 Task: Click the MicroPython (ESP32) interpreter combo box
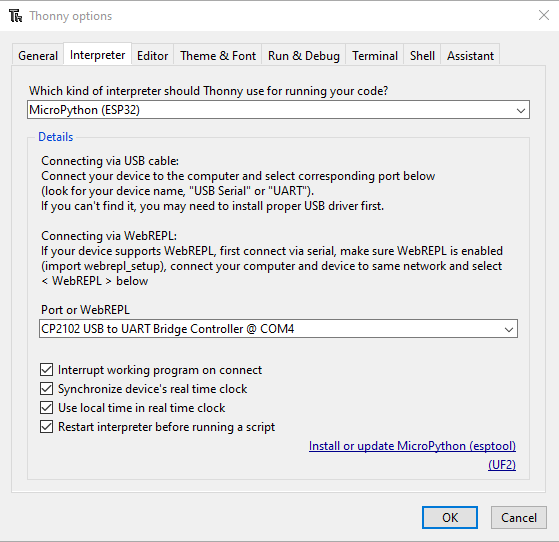[x=278, y=110]
